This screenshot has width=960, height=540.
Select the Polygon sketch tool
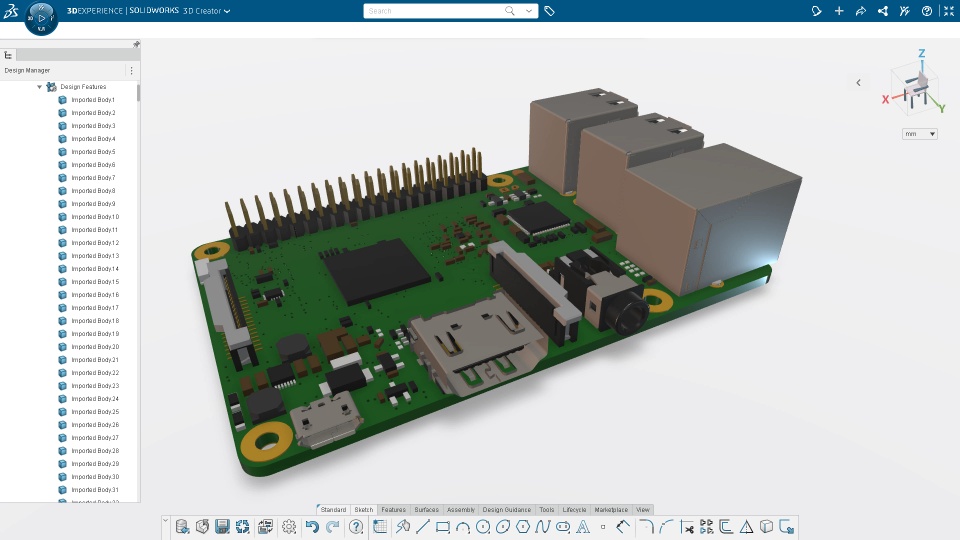(523, 527)
